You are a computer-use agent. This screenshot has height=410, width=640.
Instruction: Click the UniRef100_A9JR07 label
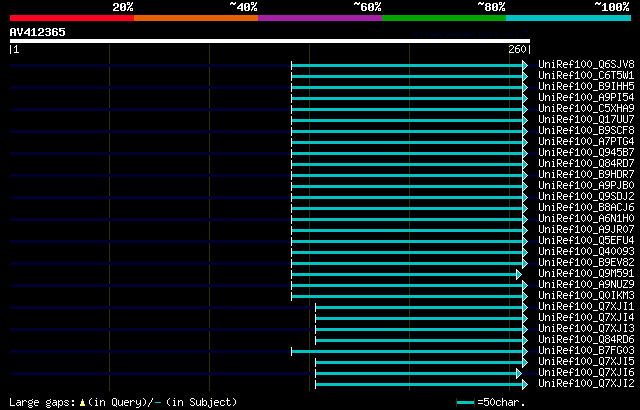[x=586, y=230]
